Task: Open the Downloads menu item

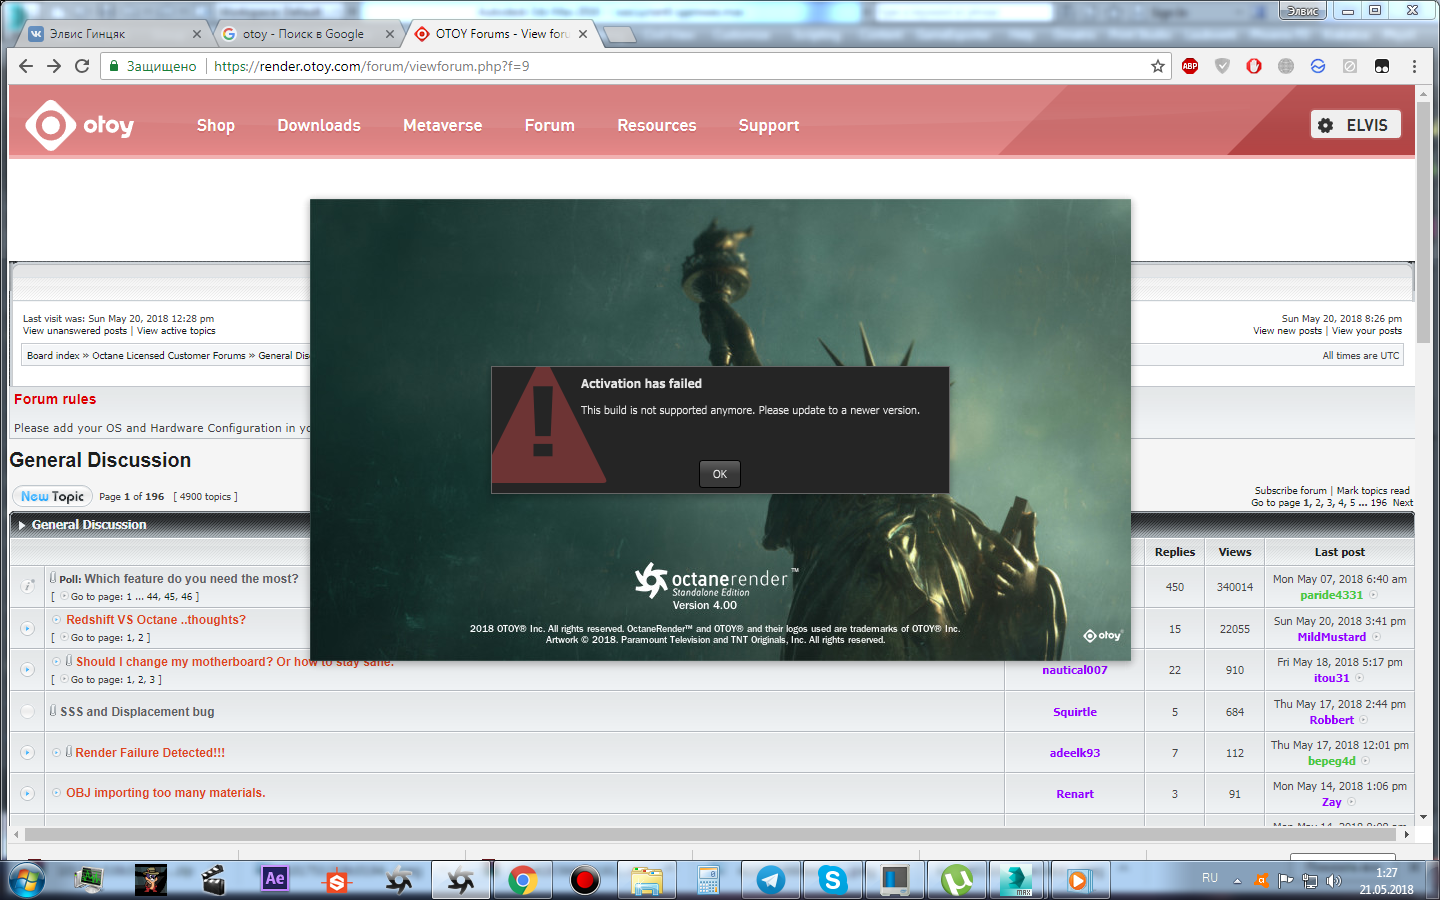Action: (x=319, y=125)
